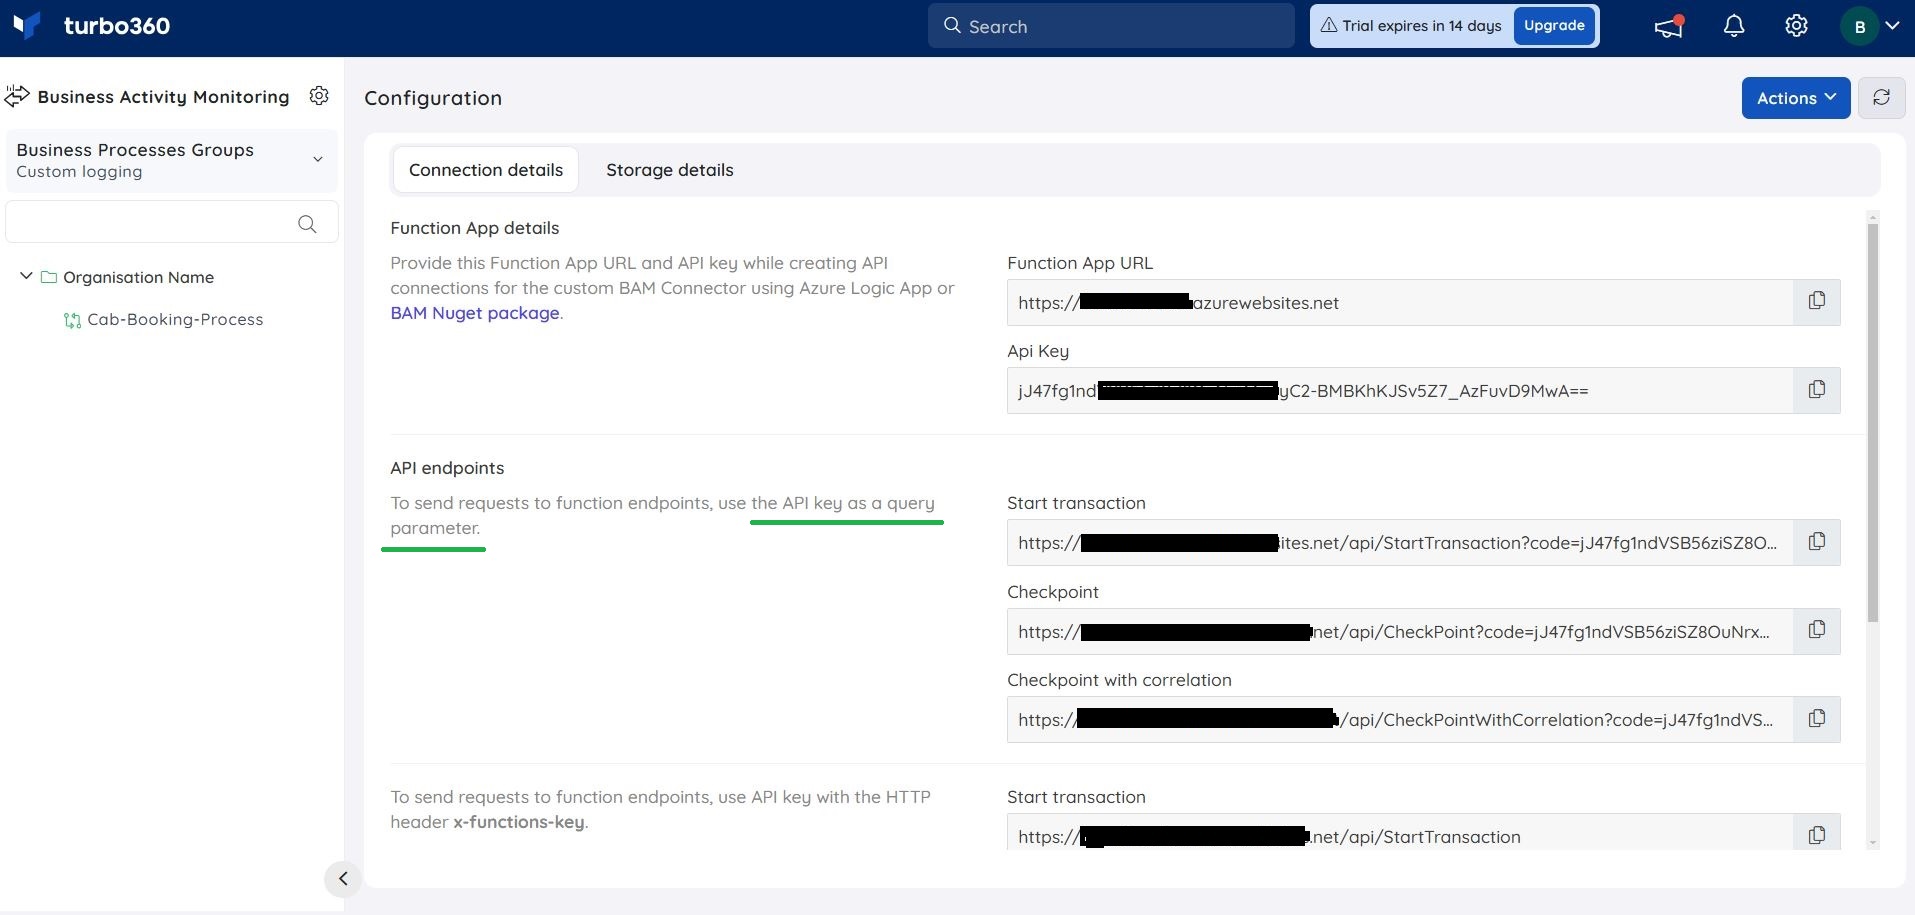This screenshot has width=1915, height=915.
Task: Copy the Function App URL
Action: coord(1816,301)
